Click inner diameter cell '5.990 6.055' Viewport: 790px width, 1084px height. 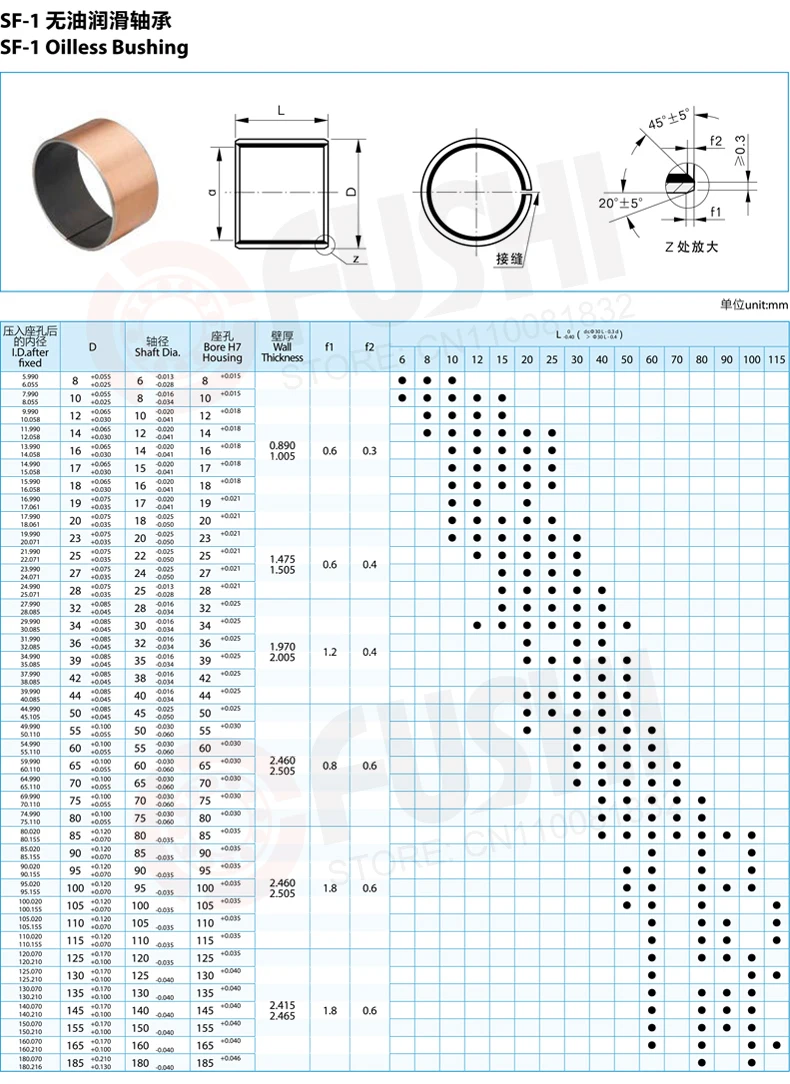coord(30,380)
